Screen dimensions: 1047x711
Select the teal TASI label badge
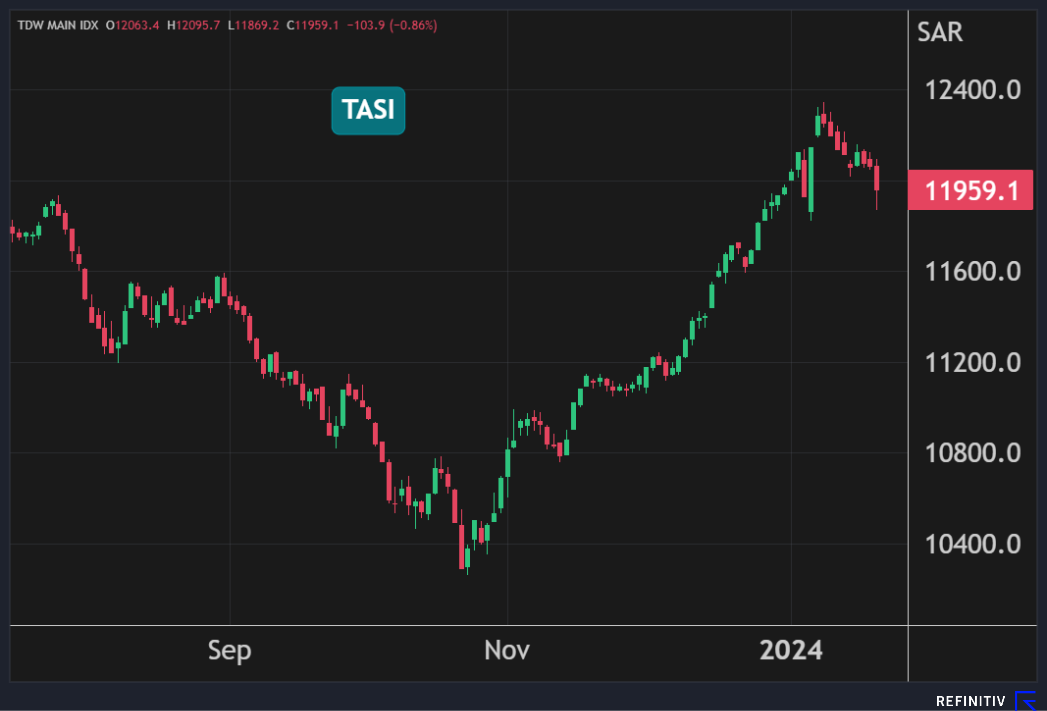(x=368, y=111)
